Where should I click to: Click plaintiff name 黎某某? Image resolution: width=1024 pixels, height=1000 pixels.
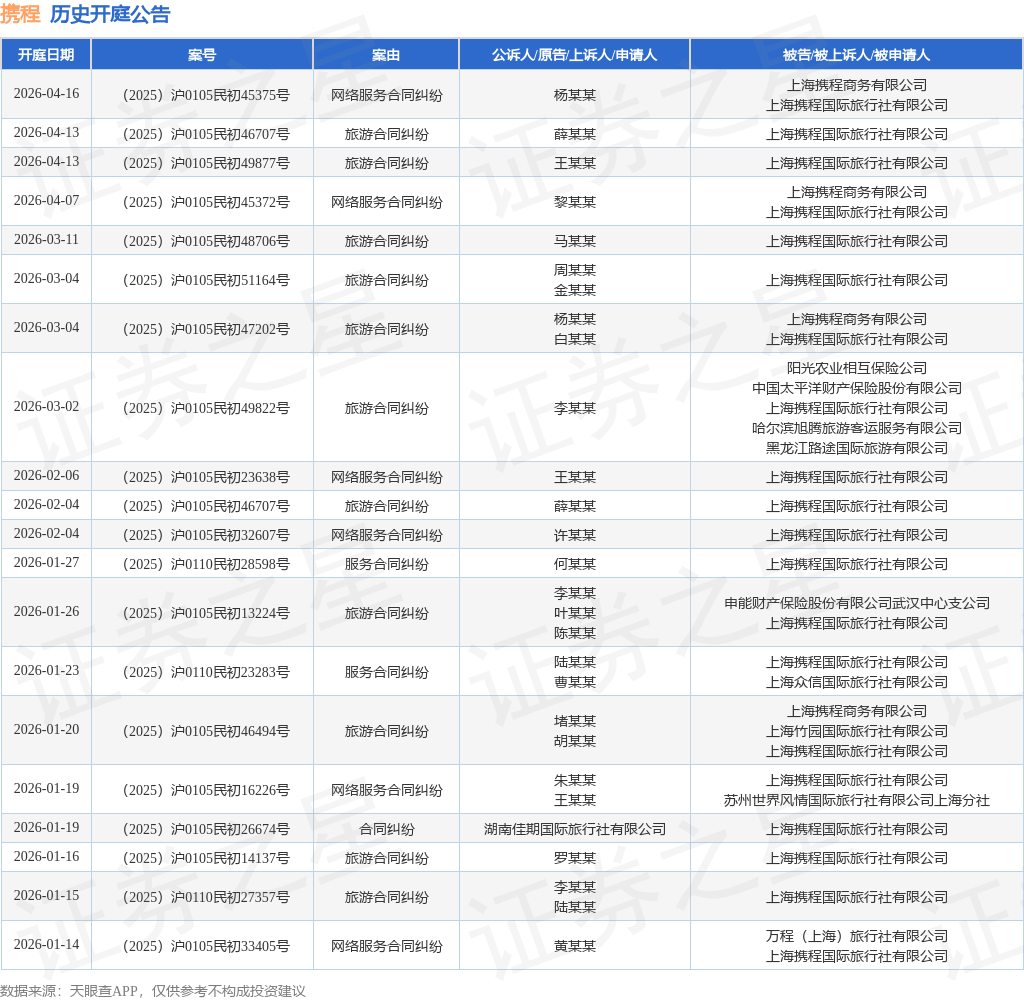click(574, 202)
